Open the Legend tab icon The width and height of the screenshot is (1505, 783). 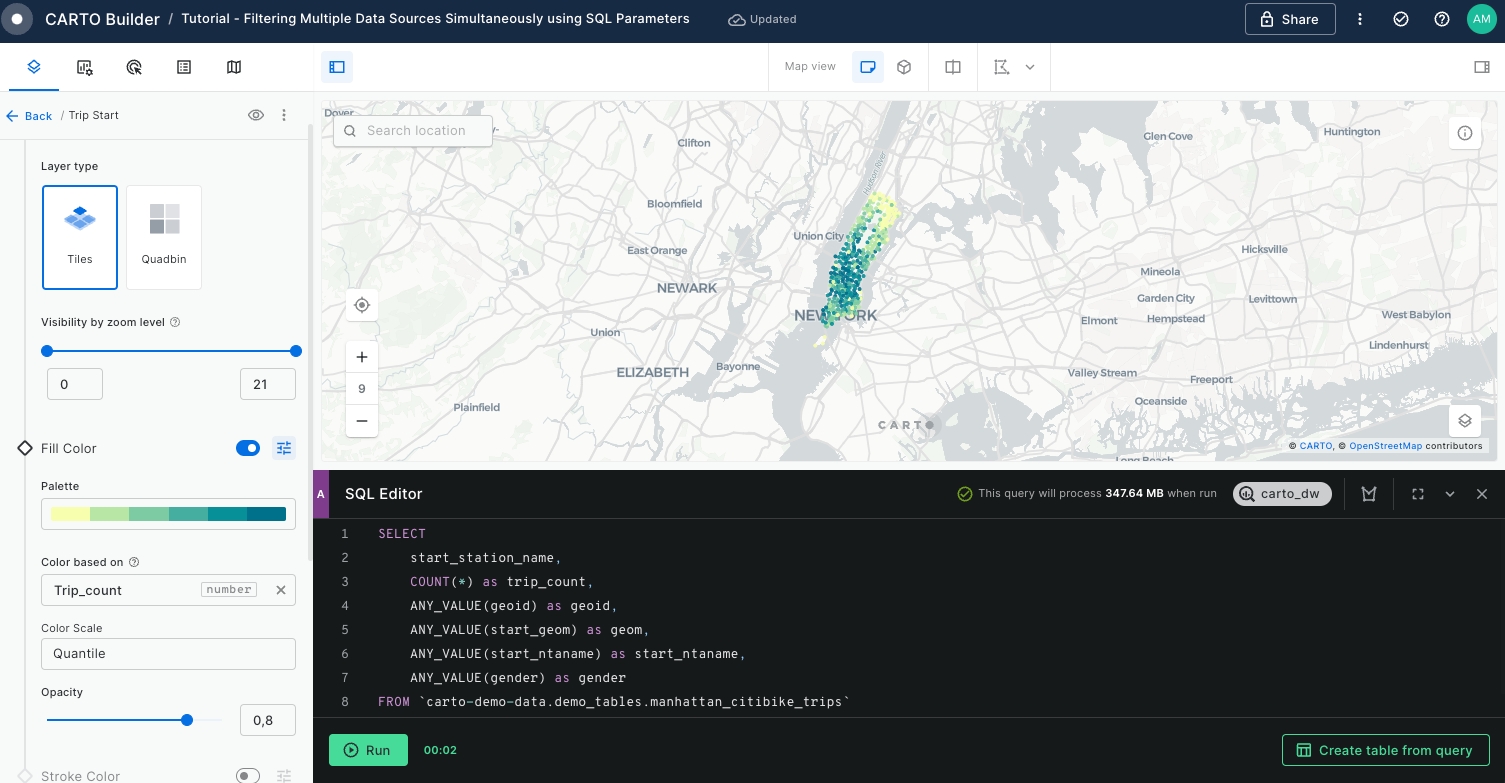(x=184, y=67)
